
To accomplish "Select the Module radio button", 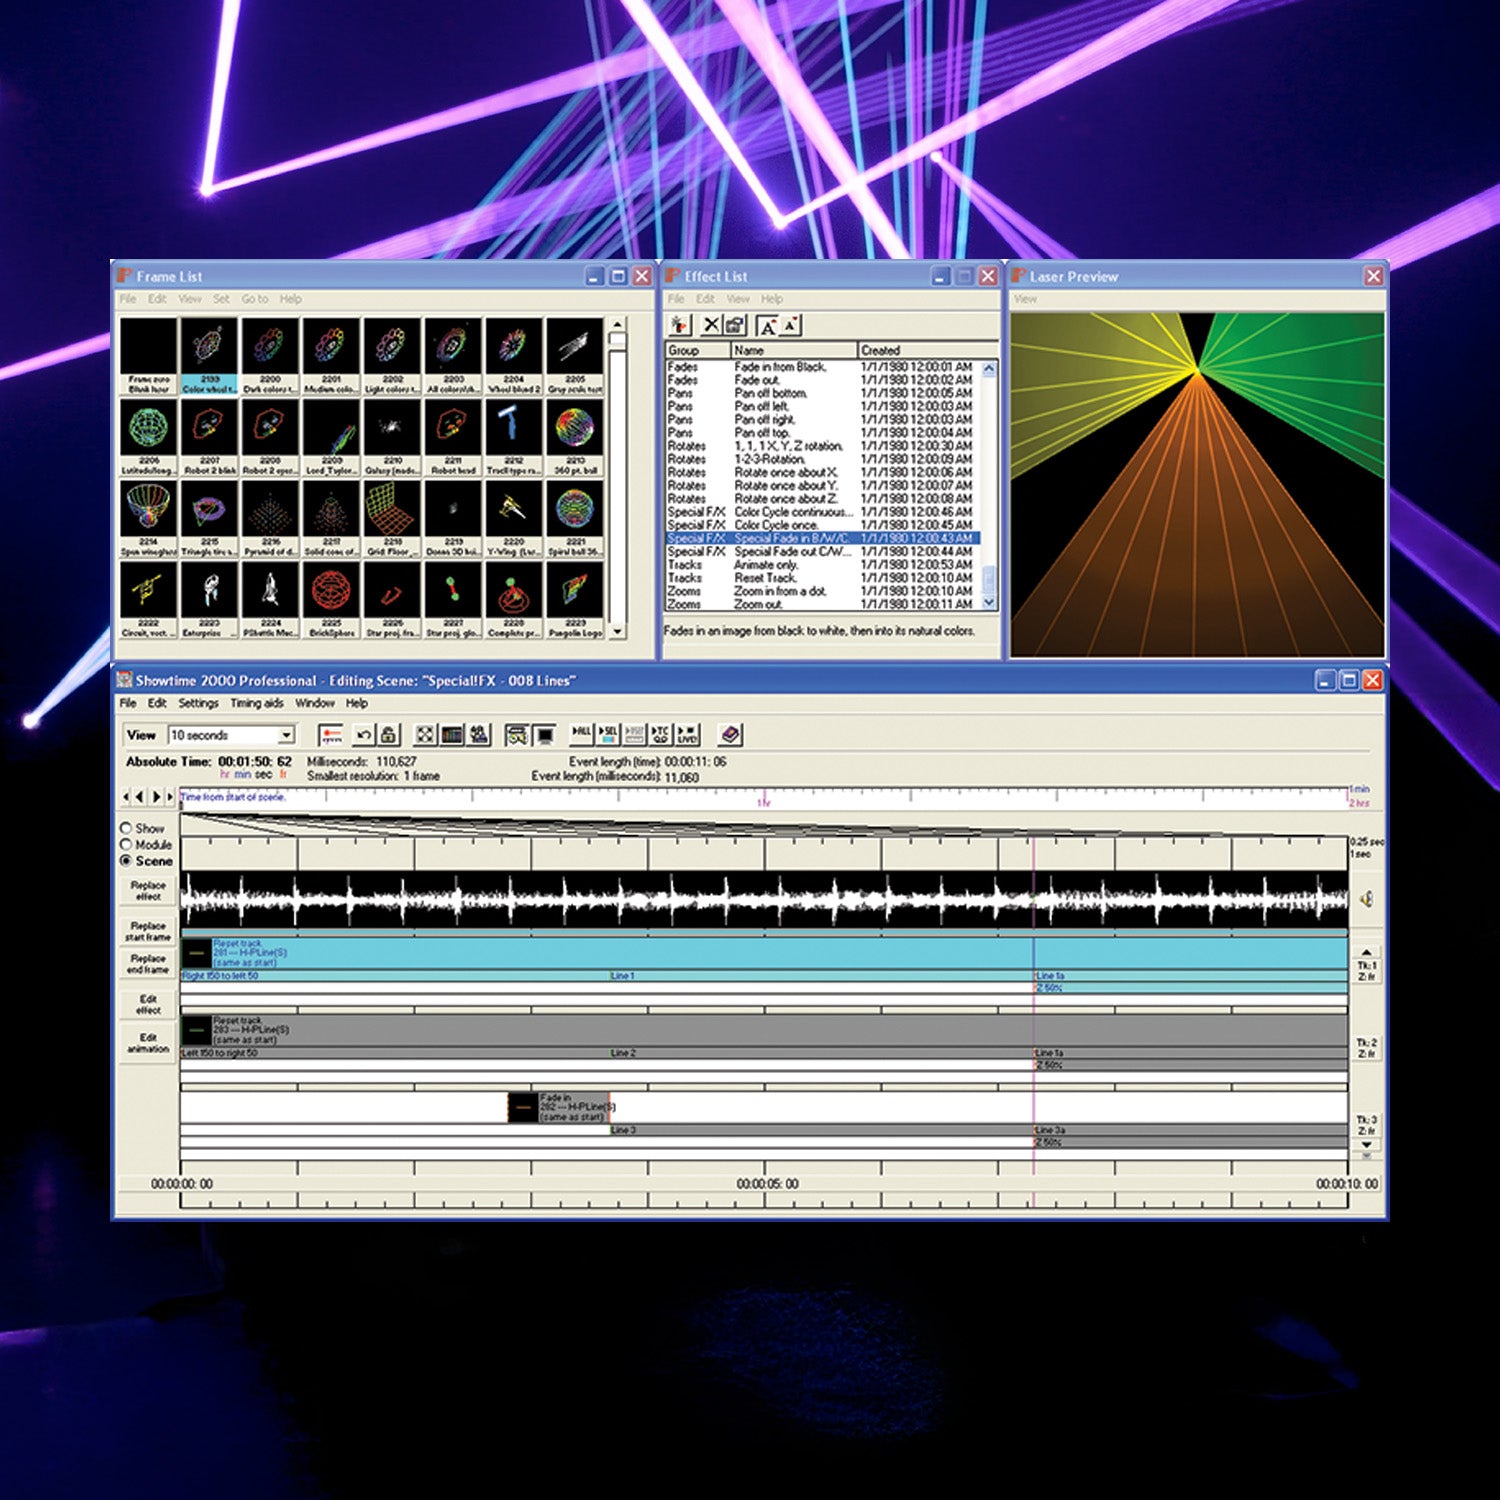I will coord(127,844).
